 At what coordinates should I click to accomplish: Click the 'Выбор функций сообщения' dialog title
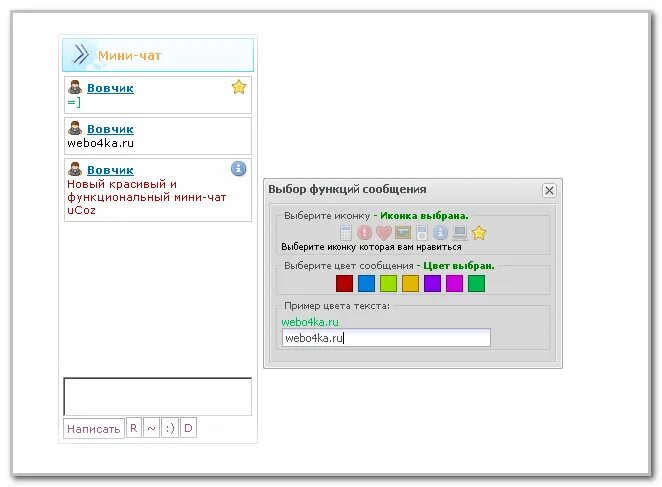pos(347,189)
